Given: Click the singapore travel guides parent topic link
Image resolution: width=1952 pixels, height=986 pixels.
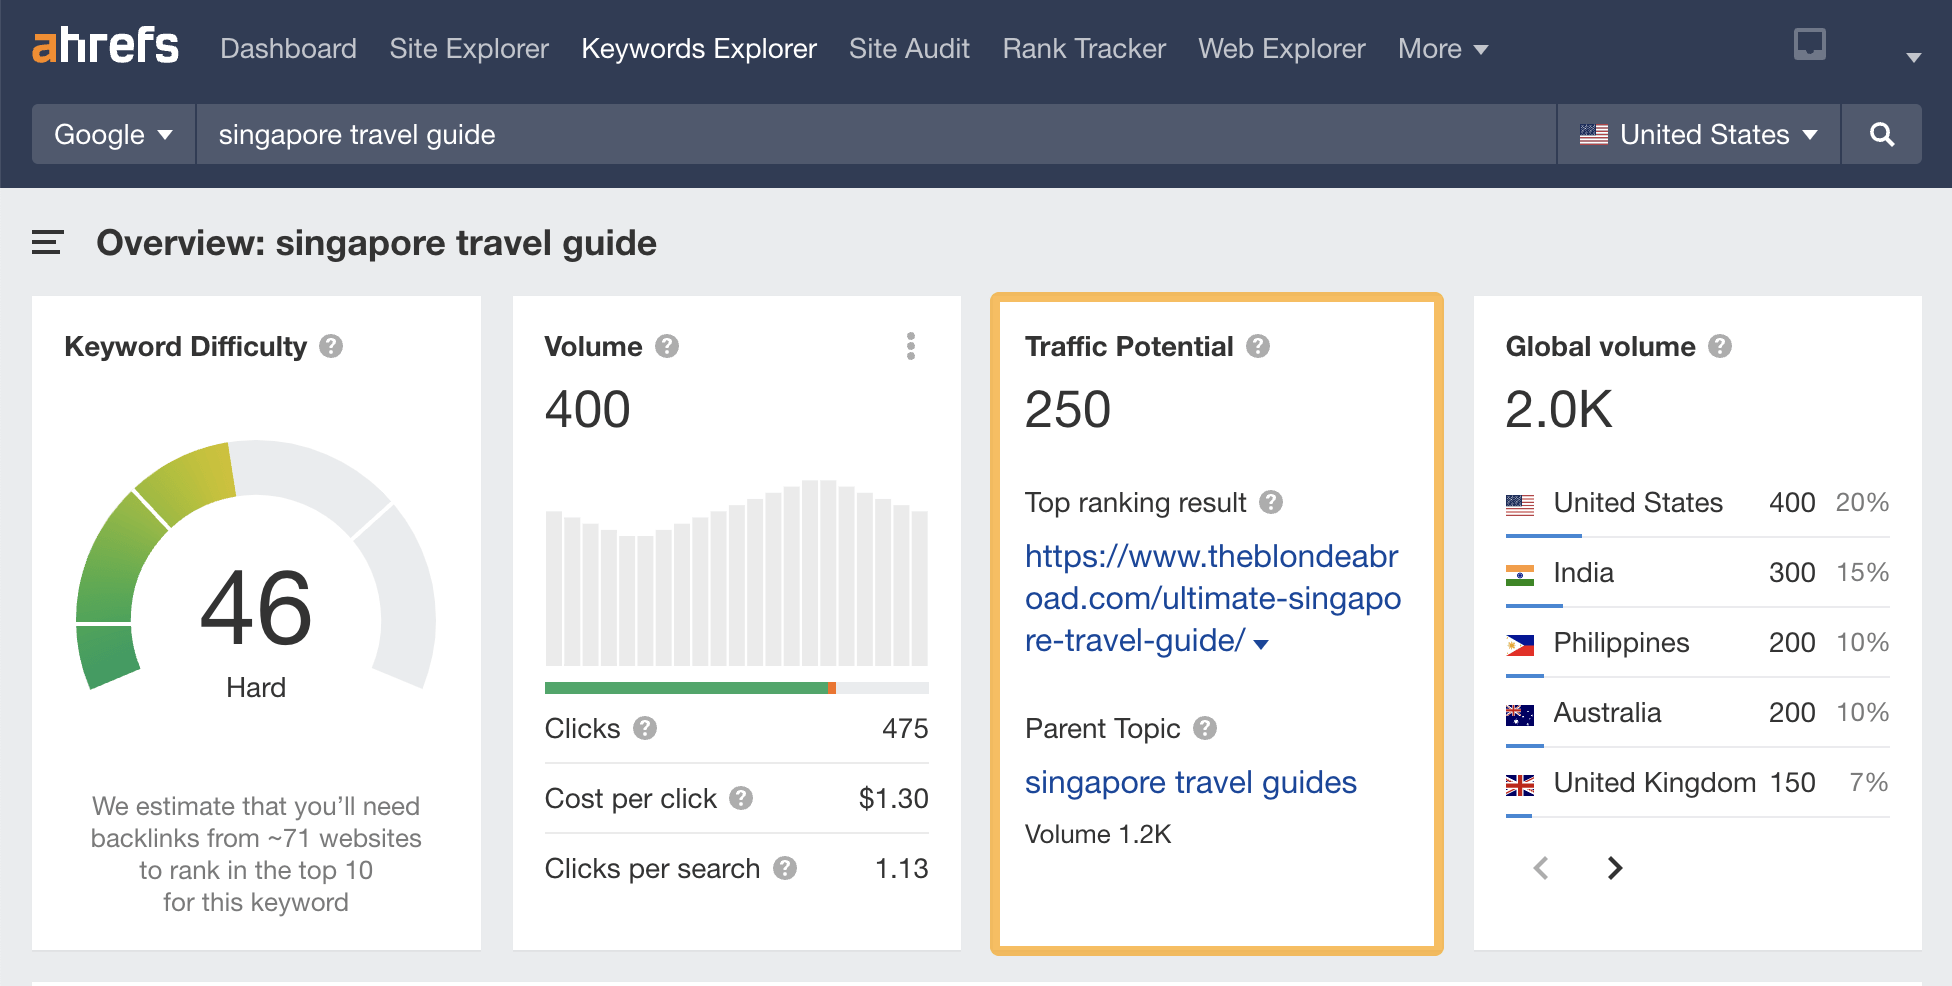Looking at the screenshot, I should [x=1190, y=783].
